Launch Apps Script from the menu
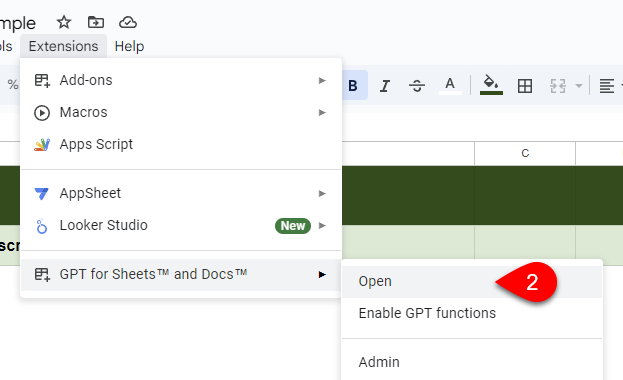Image resolution: width=623 pixels, height=380 pixels. coord(181,144)
